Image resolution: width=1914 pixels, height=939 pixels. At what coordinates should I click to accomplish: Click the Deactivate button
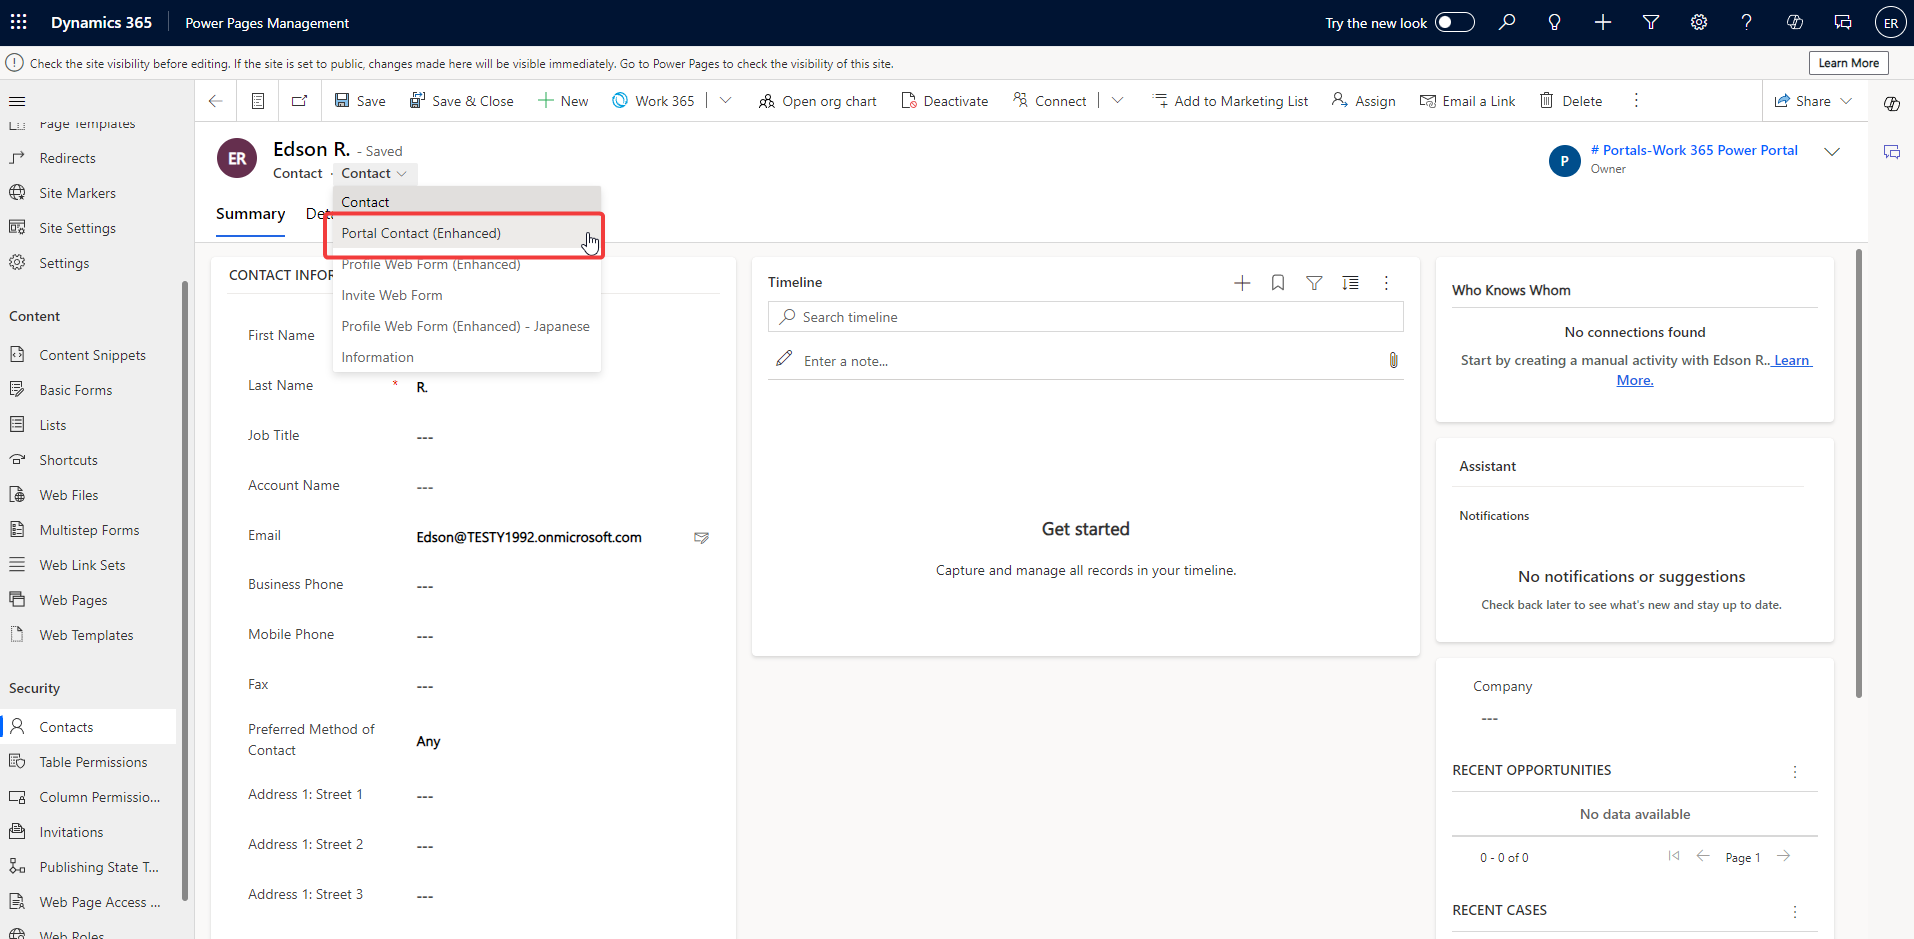(x=945, y=101)
